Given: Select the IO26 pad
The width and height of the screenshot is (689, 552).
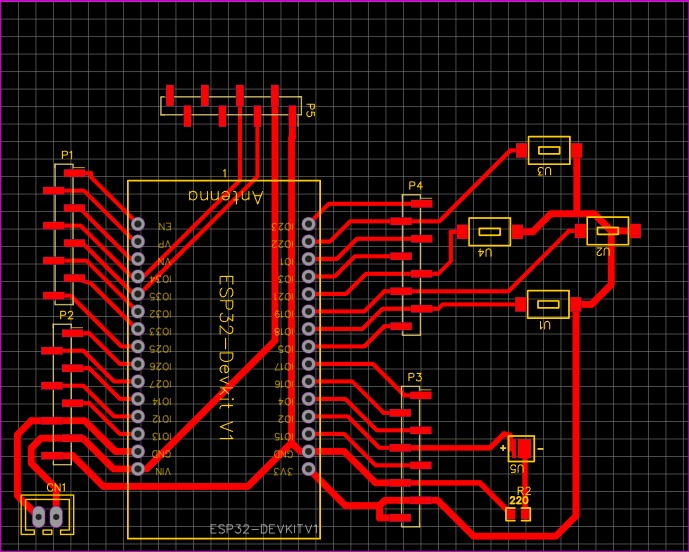Looking at the screenshot, I should pos(138,364).
